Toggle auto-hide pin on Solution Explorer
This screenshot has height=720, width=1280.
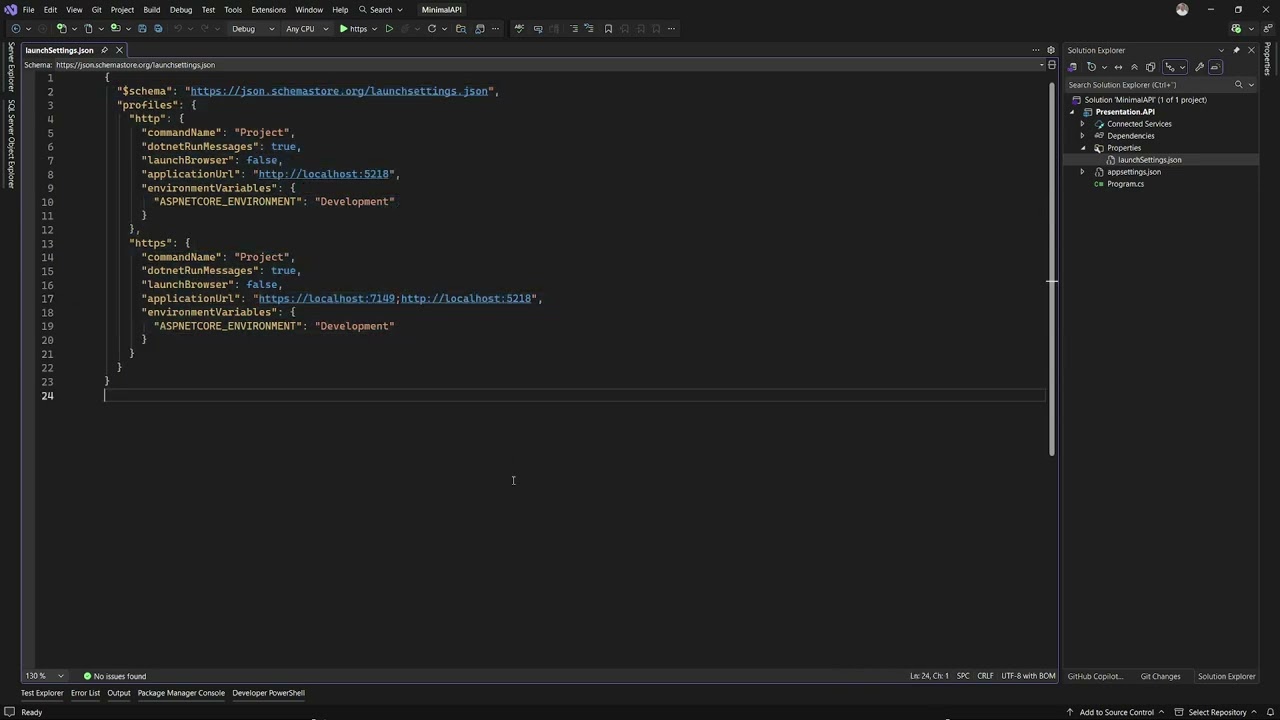(x=1236, y=50)
